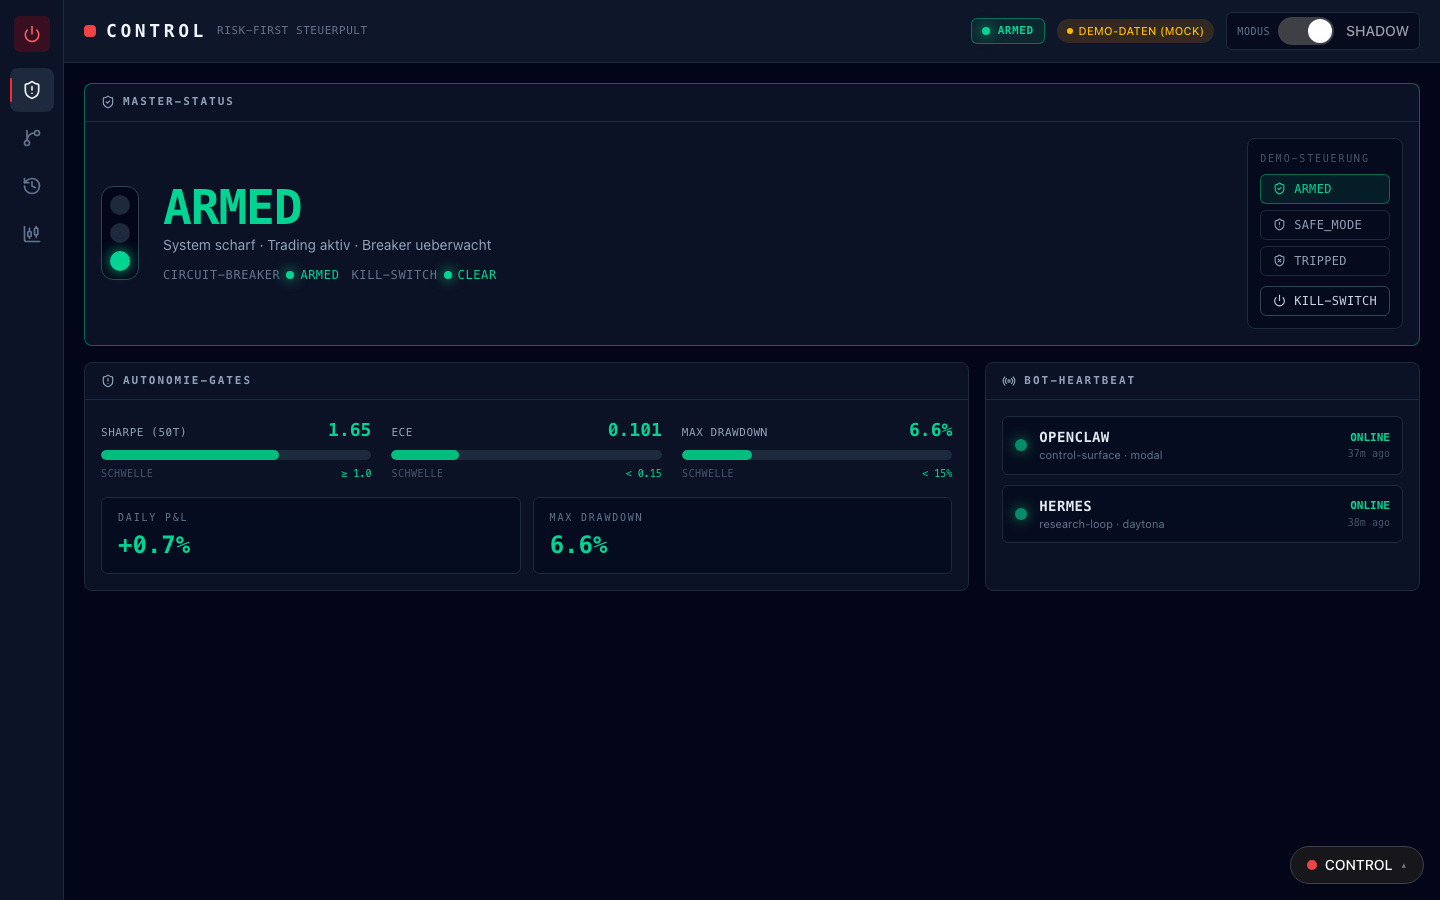Click the Max Drawdown 6.6% card
This screenshot has height=900, width=1440.
tap(742, 535)
